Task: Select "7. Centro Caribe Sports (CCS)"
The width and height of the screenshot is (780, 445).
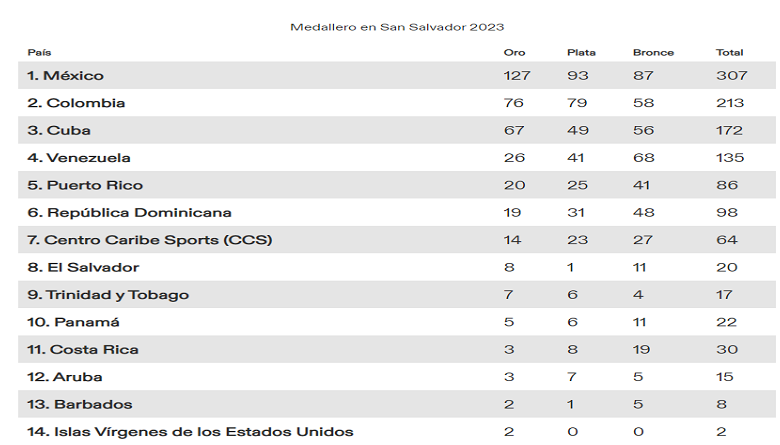Action: point(149,240)
